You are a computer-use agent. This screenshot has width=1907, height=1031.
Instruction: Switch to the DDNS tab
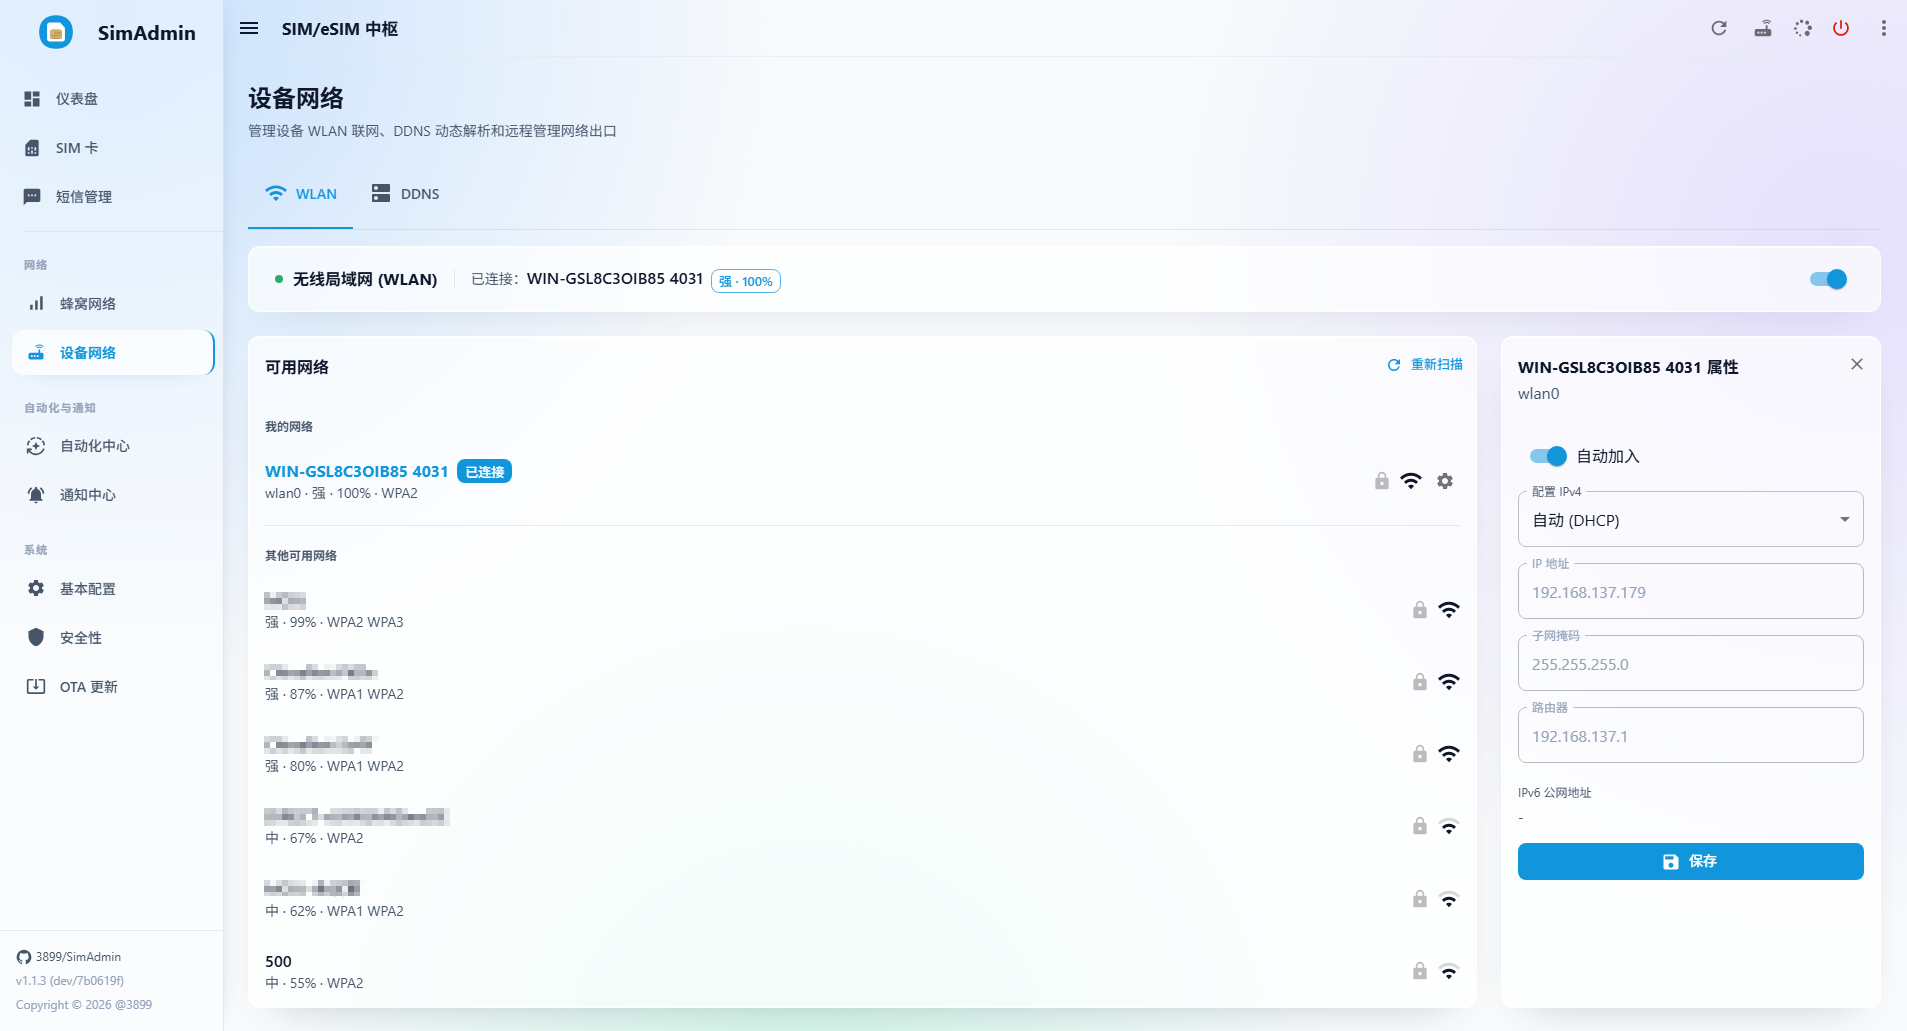click(x=405, y=194)
